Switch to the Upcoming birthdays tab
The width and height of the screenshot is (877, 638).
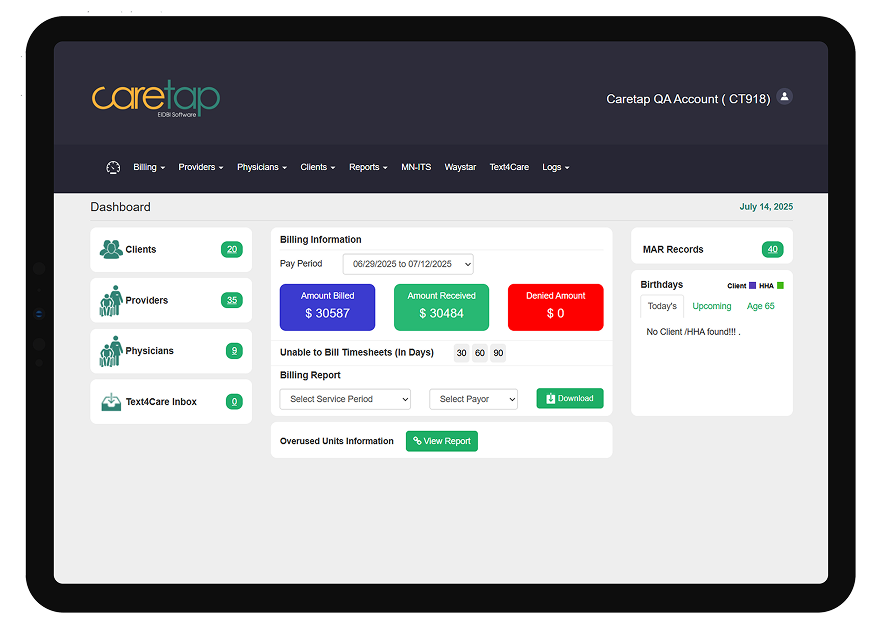(711, 306)
